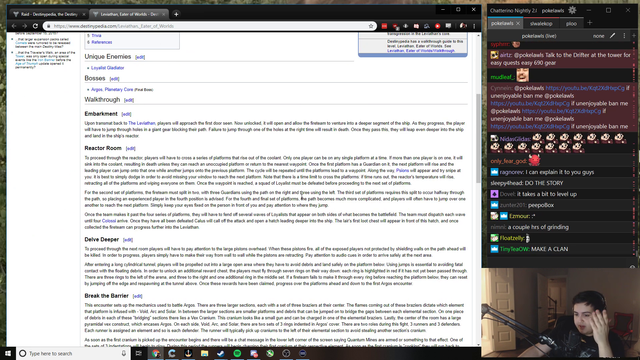Click the 'none' stream mode label
640x360 pixels.
click(x=598, y=36)
